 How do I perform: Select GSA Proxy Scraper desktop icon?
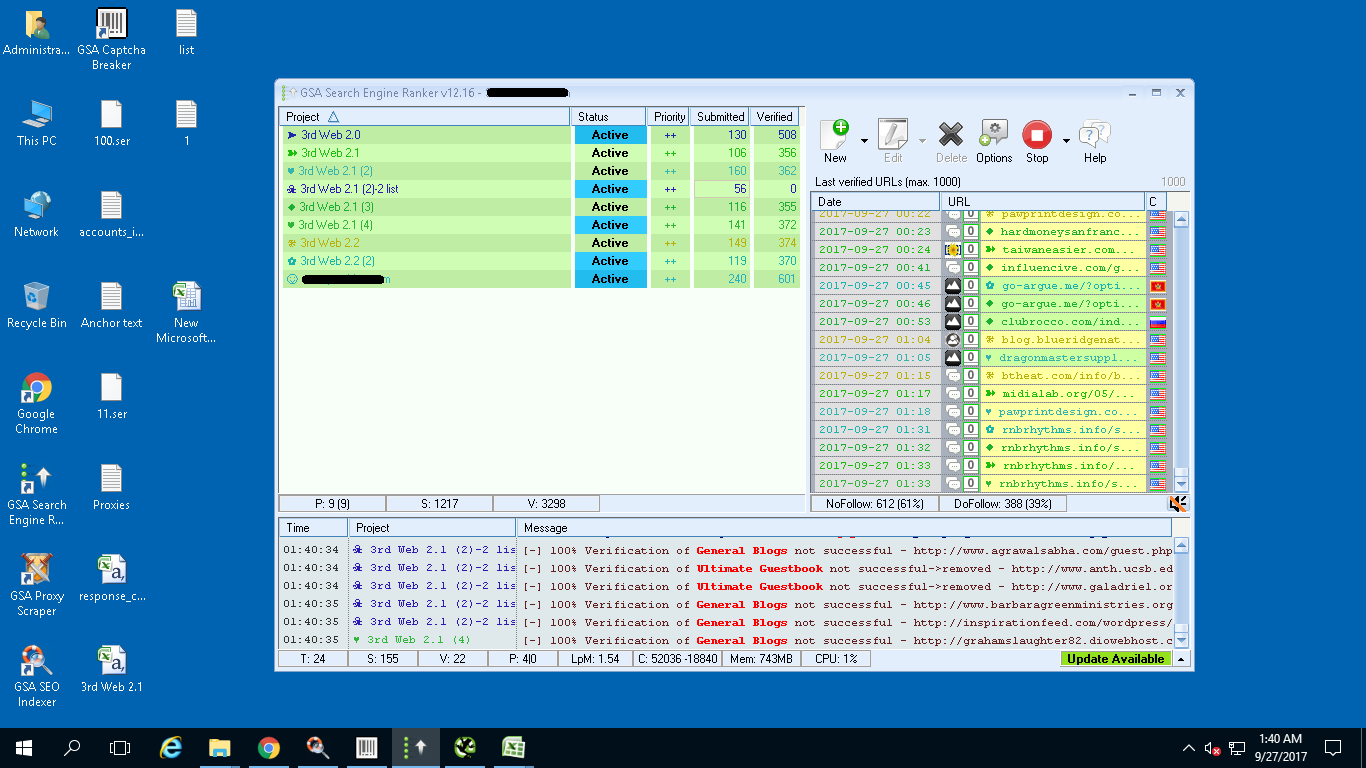point(37,585)
